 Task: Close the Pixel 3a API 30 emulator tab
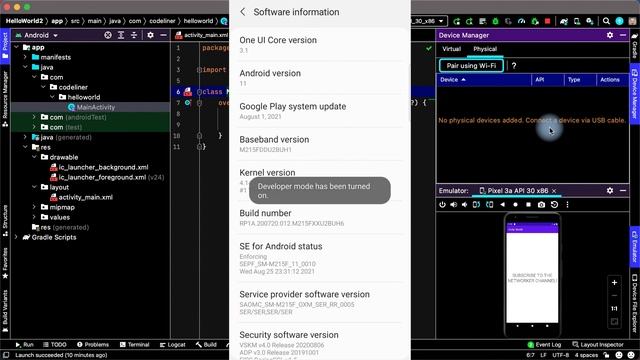point(554,191)
